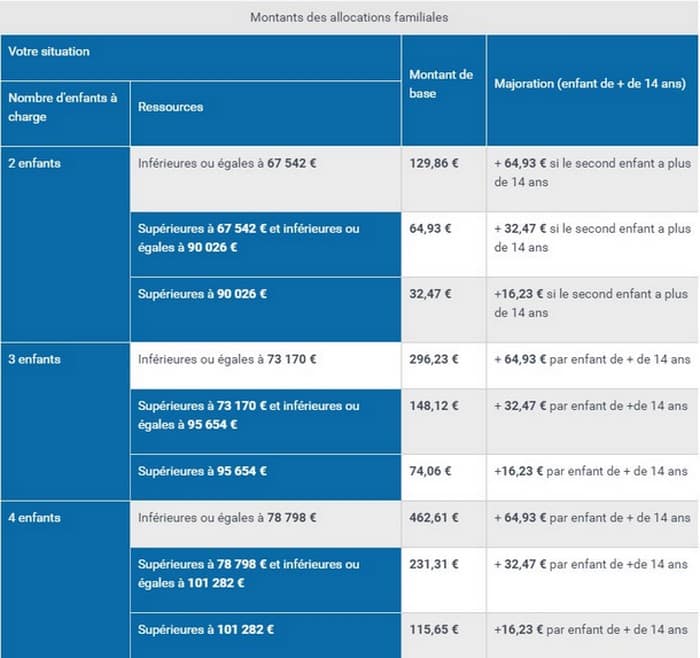Click '+16,23 € si le second enfant' cell

[592, 309]
